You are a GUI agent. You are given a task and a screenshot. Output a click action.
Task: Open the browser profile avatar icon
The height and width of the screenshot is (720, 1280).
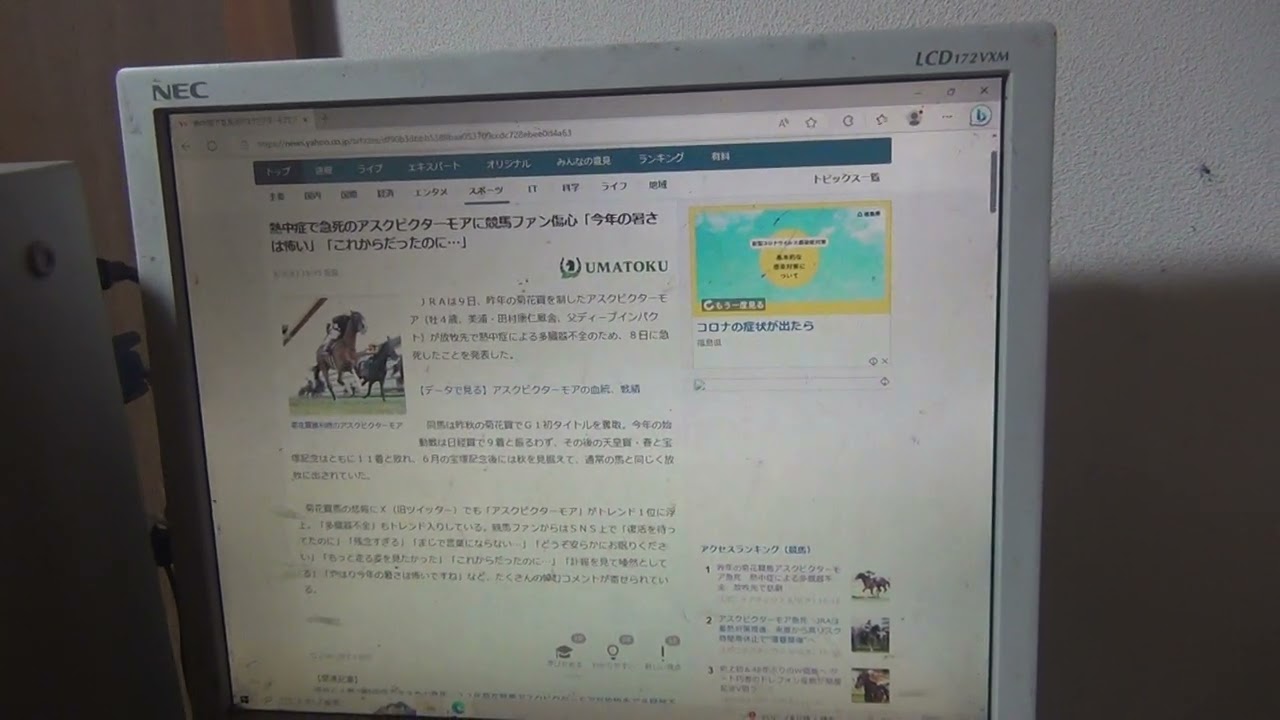[914, 118]
